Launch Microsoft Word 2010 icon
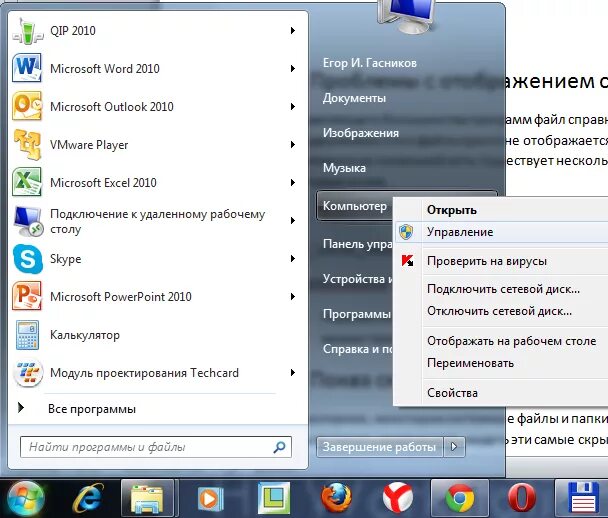Image resolution: width=608 pixels, height=518 pixels. click(x=27, y=68)
